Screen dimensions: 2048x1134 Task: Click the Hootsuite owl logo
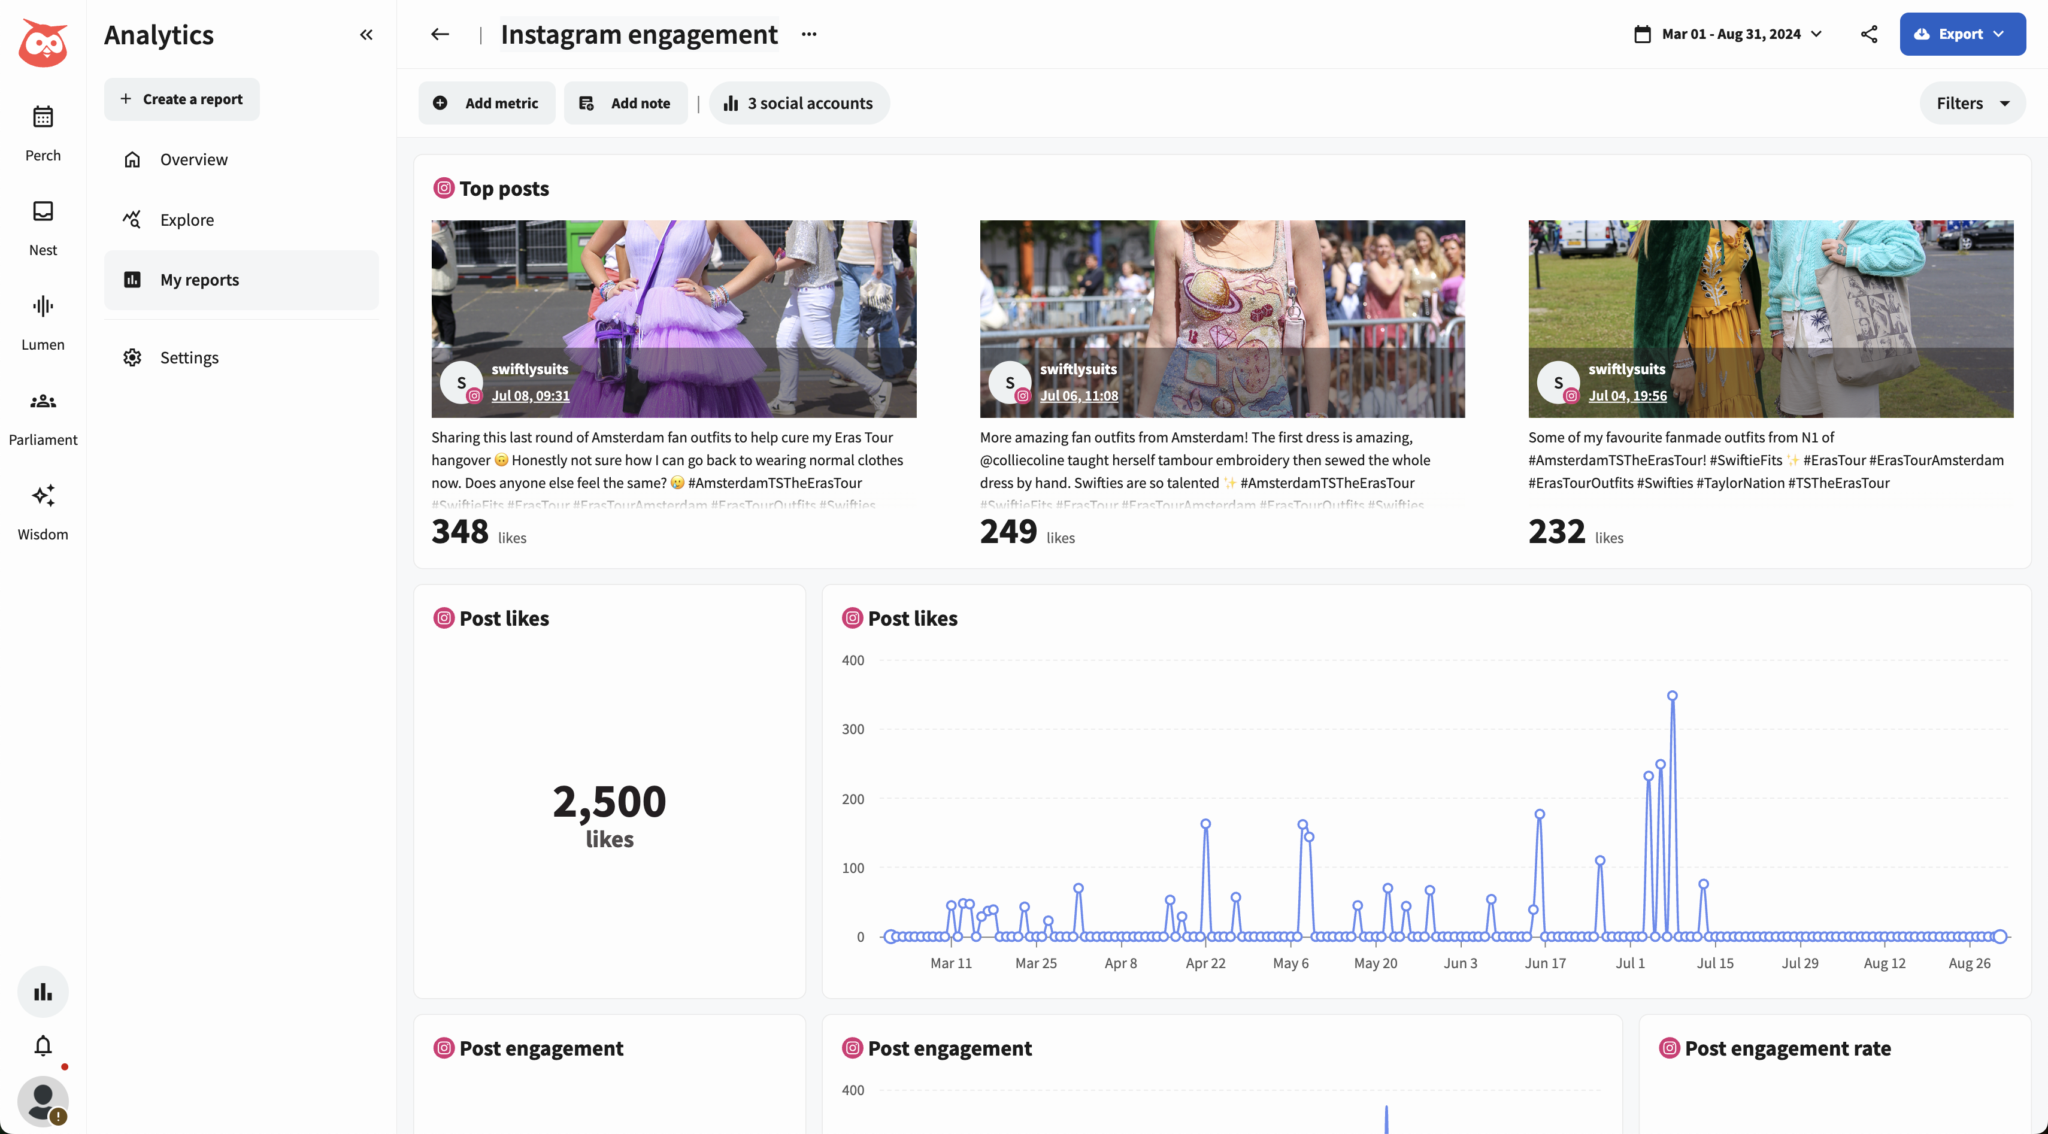pos(43,43)
